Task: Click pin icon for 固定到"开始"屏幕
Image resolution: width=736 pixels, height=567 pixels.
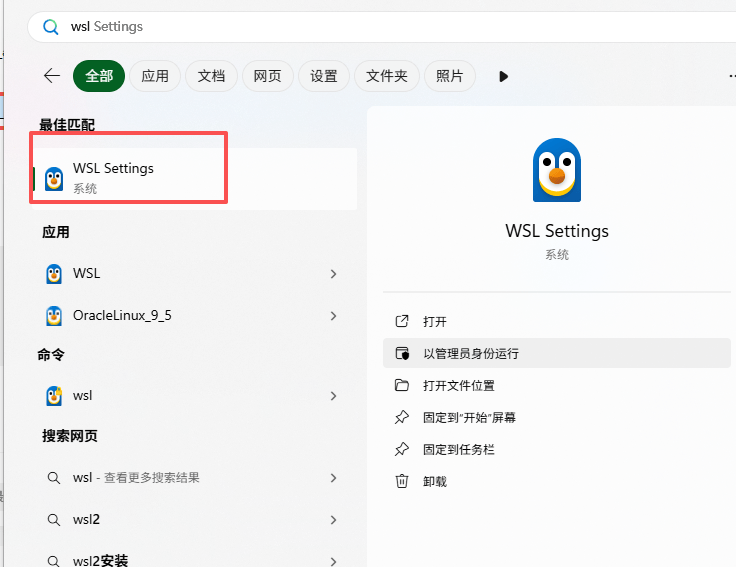Action: tap(402, 417)
